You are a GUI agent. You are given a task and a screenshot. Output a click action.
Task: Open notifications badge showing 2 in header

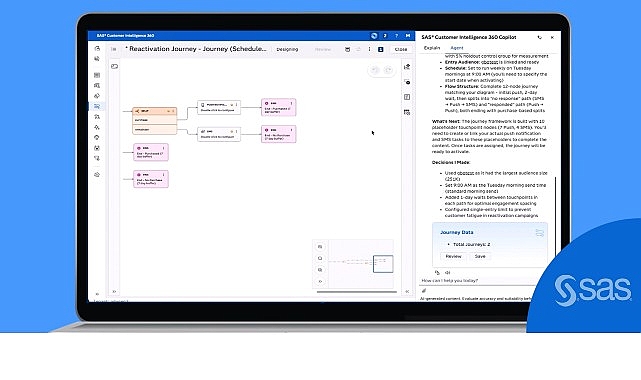point(385,36)
